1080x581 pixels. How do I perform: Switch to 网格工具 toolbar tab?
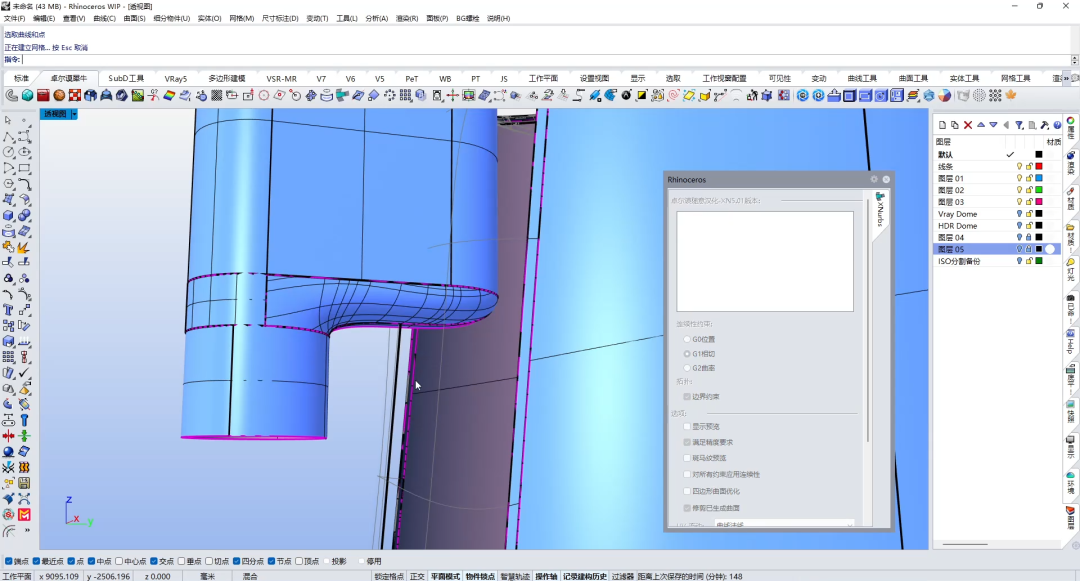pyautogui.click(x=1015, y=78)
